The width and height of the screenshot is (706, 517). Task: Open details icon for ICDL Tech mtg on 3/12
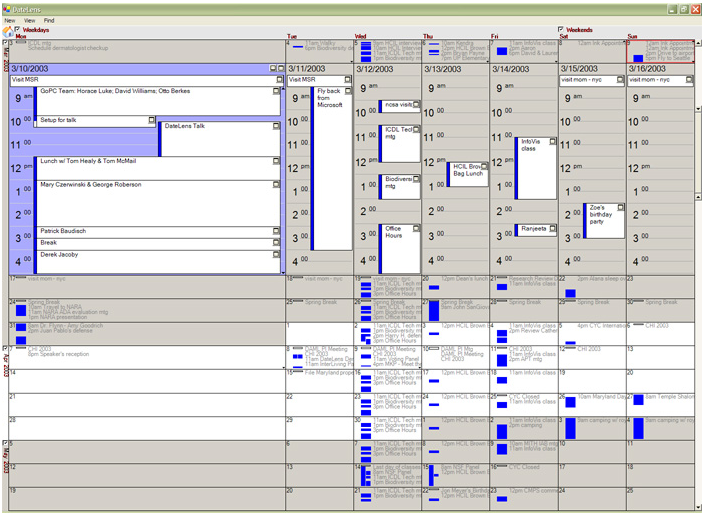pyautogui.click(x=416, y=130)
